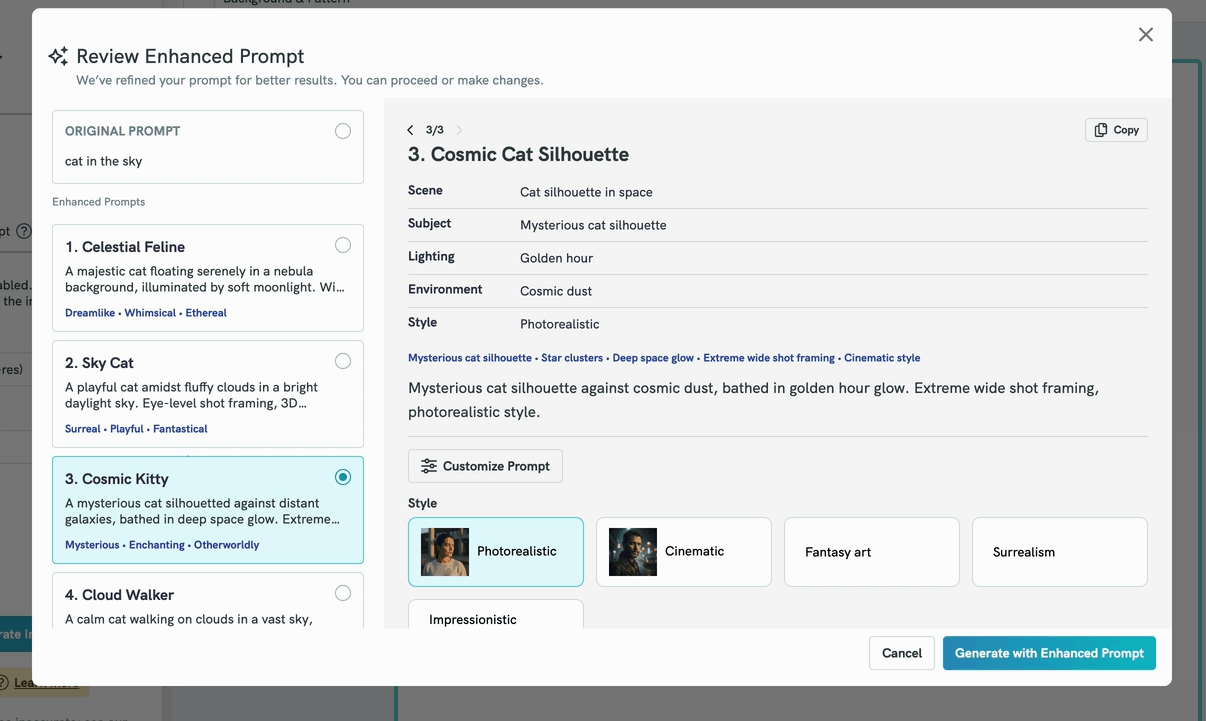Choose the Surrealism style option

pyautogui.click(x=1059, y=552)
